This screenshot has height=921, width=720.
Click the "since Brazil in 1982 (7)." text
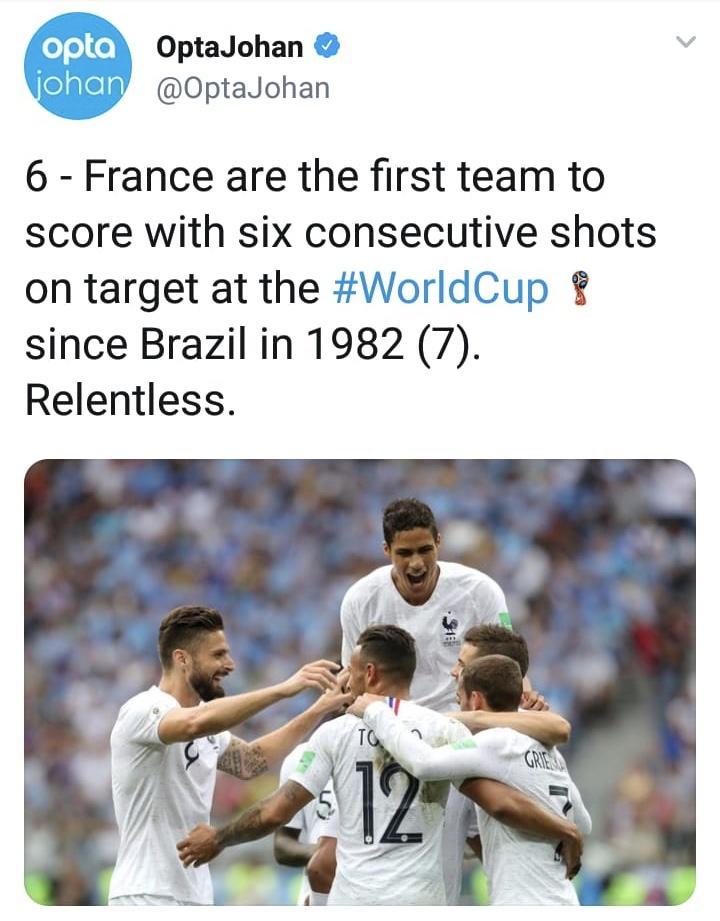coord(253,344)
